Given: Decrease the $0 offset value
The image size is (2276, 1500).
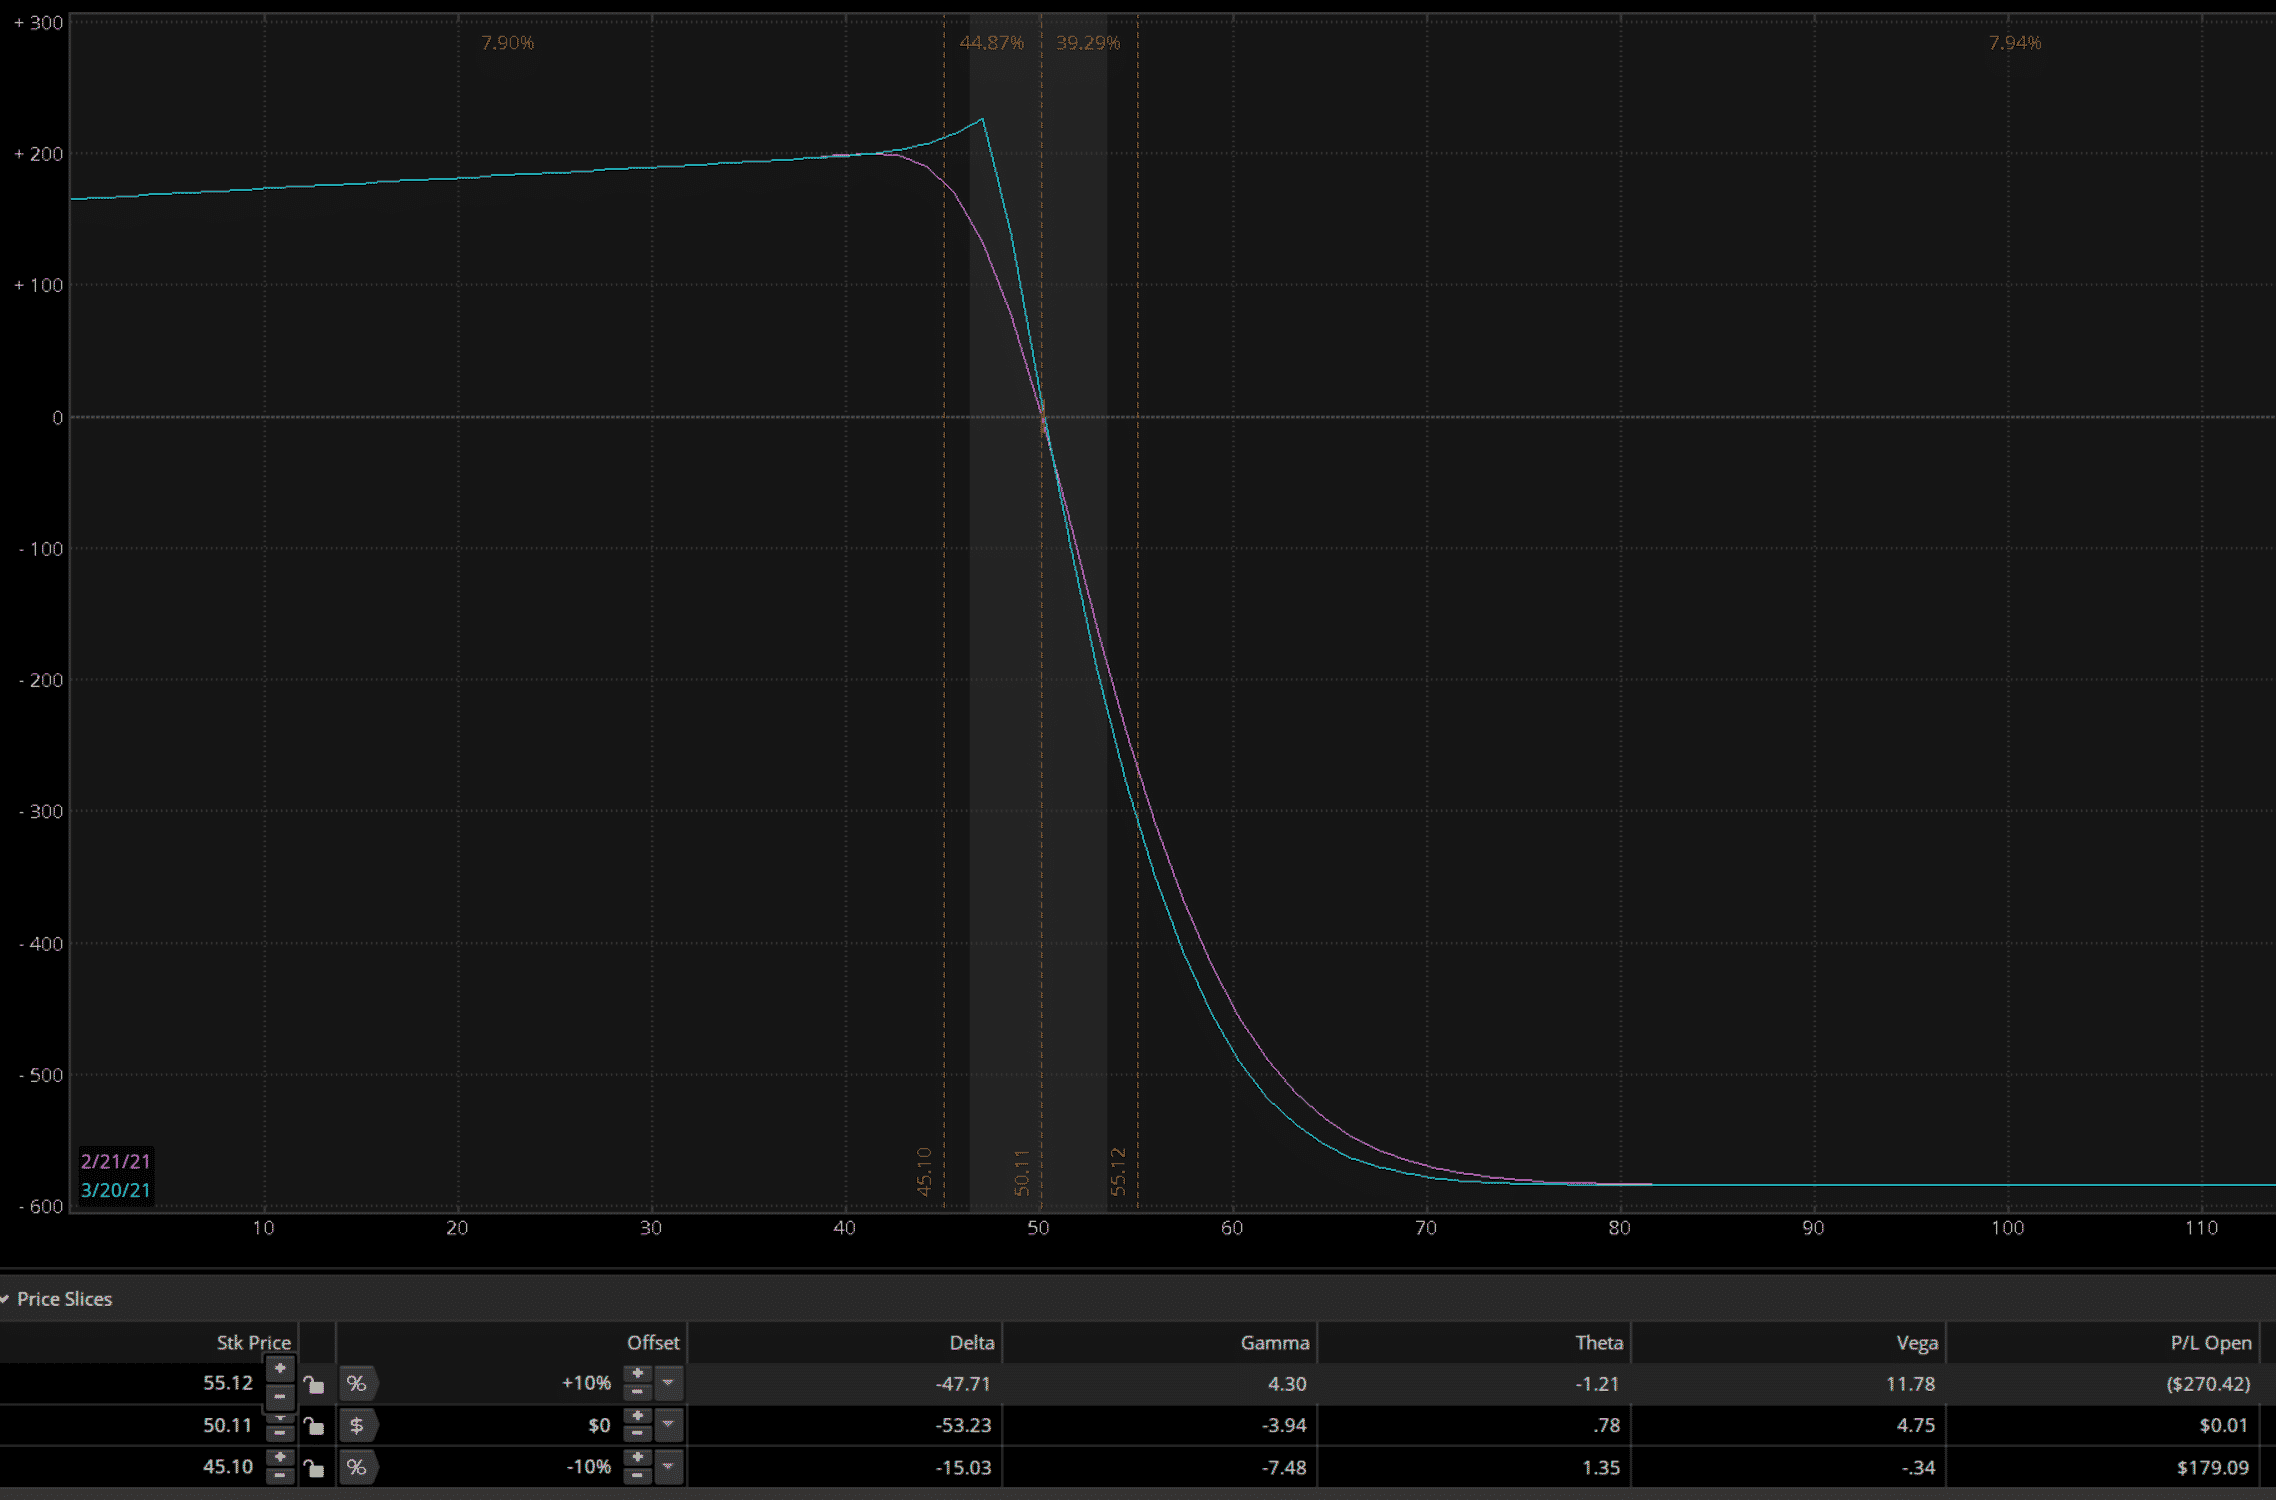Looking at the screenshot, I should pyautogui.click(x=637, y=1434).
